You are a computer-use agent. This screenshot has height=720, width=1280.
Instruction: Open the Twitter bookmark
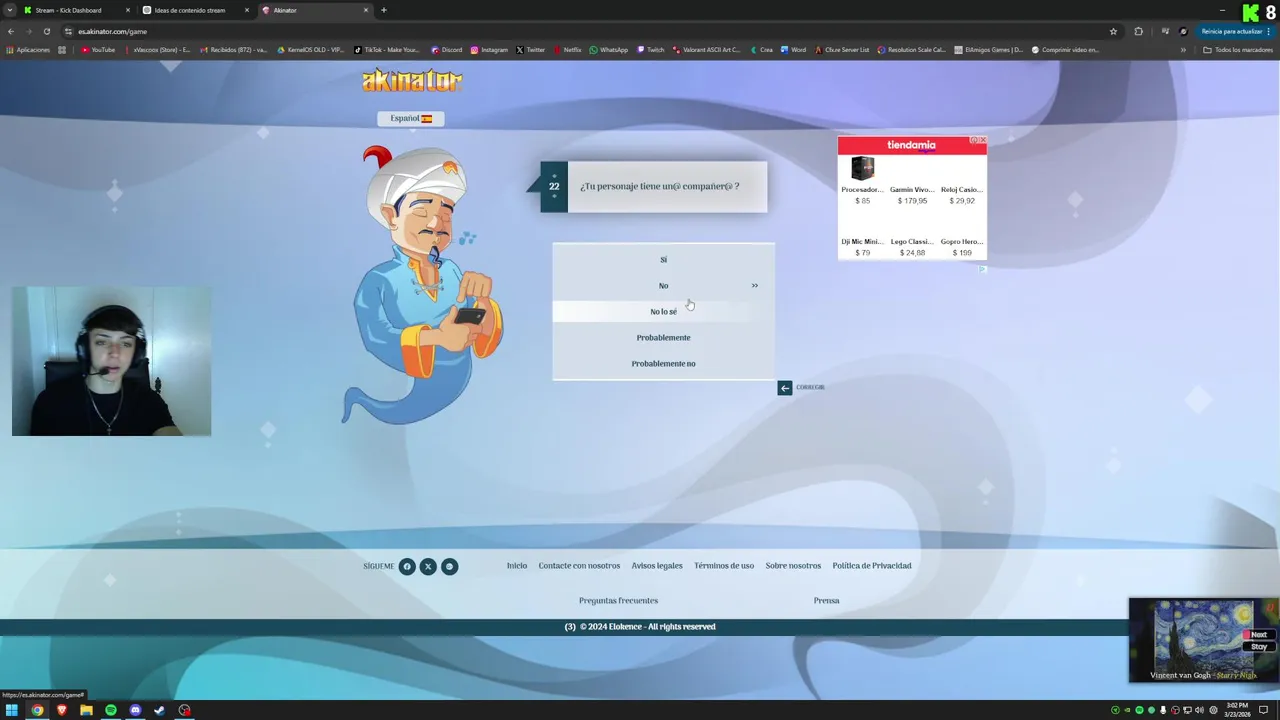click(x=530, y=50)
